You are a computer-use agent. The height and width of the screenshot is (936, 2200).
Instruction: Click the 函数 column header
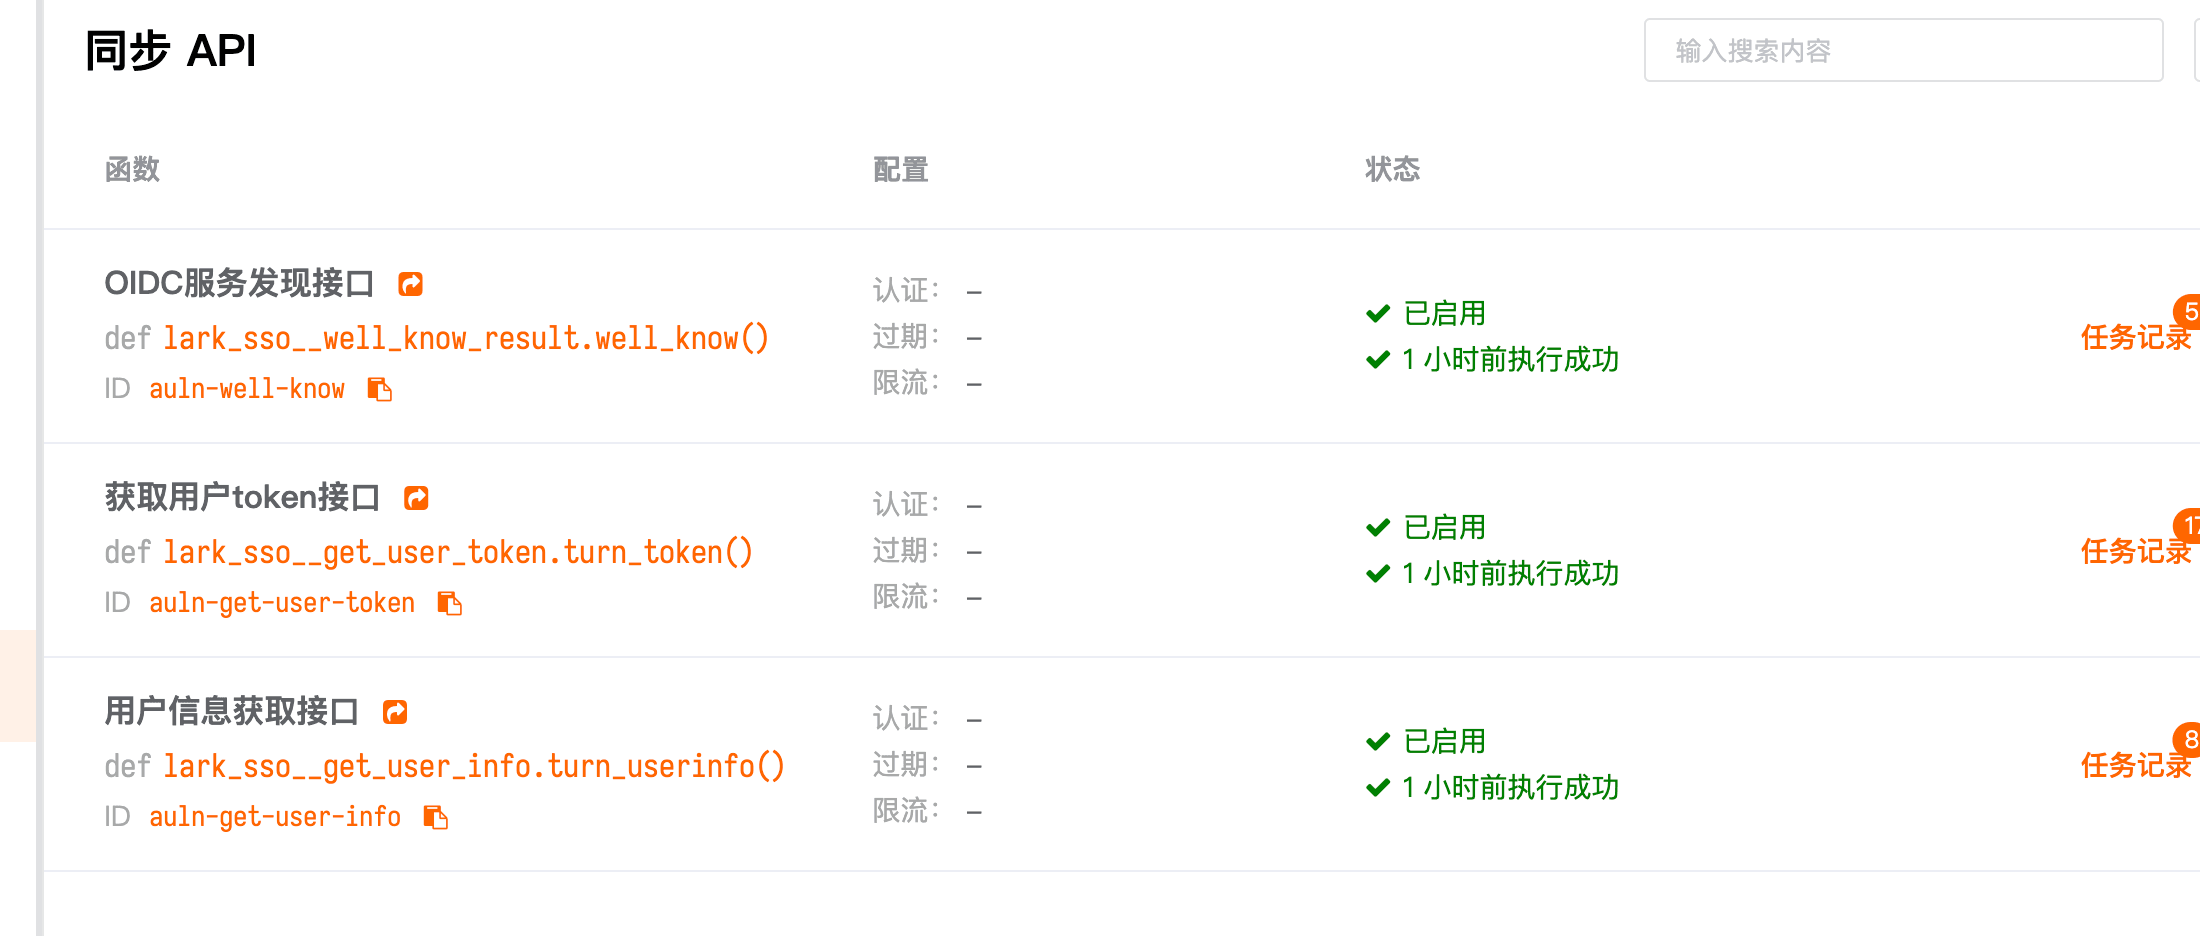132,170
